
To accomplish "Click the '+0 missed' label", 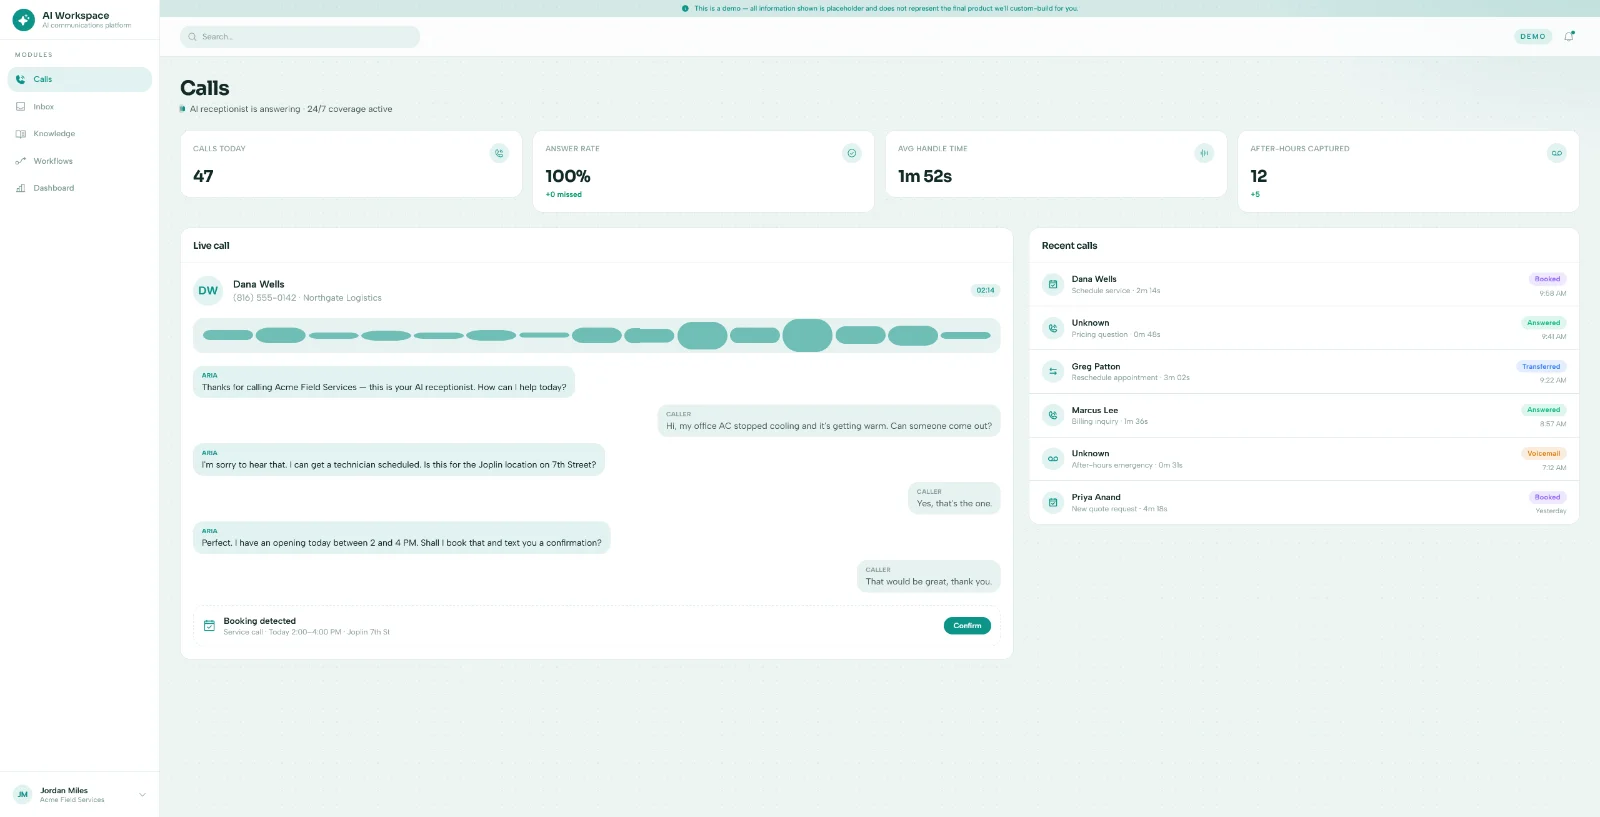I will pyautogui.click(x=563, y=195).
